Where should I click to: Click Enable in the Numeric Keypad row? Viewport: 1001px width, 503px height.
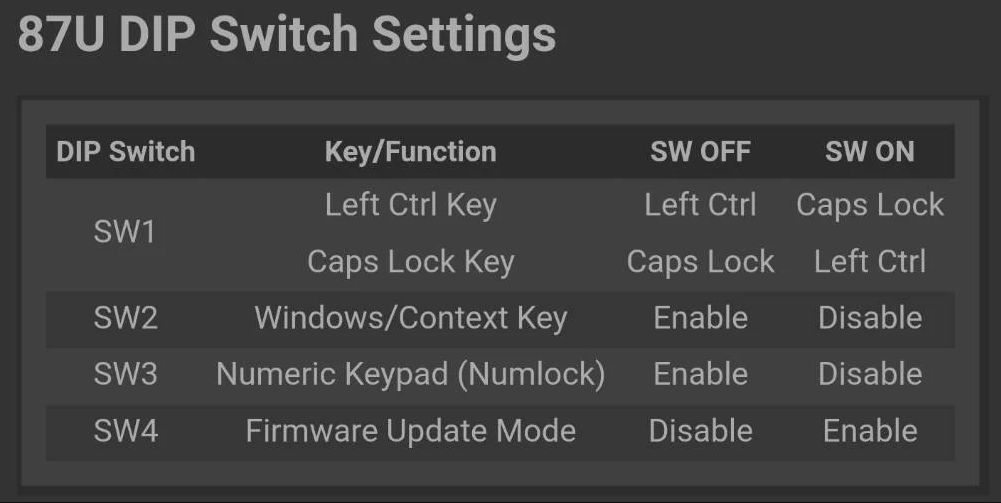(x=700, y=374)
